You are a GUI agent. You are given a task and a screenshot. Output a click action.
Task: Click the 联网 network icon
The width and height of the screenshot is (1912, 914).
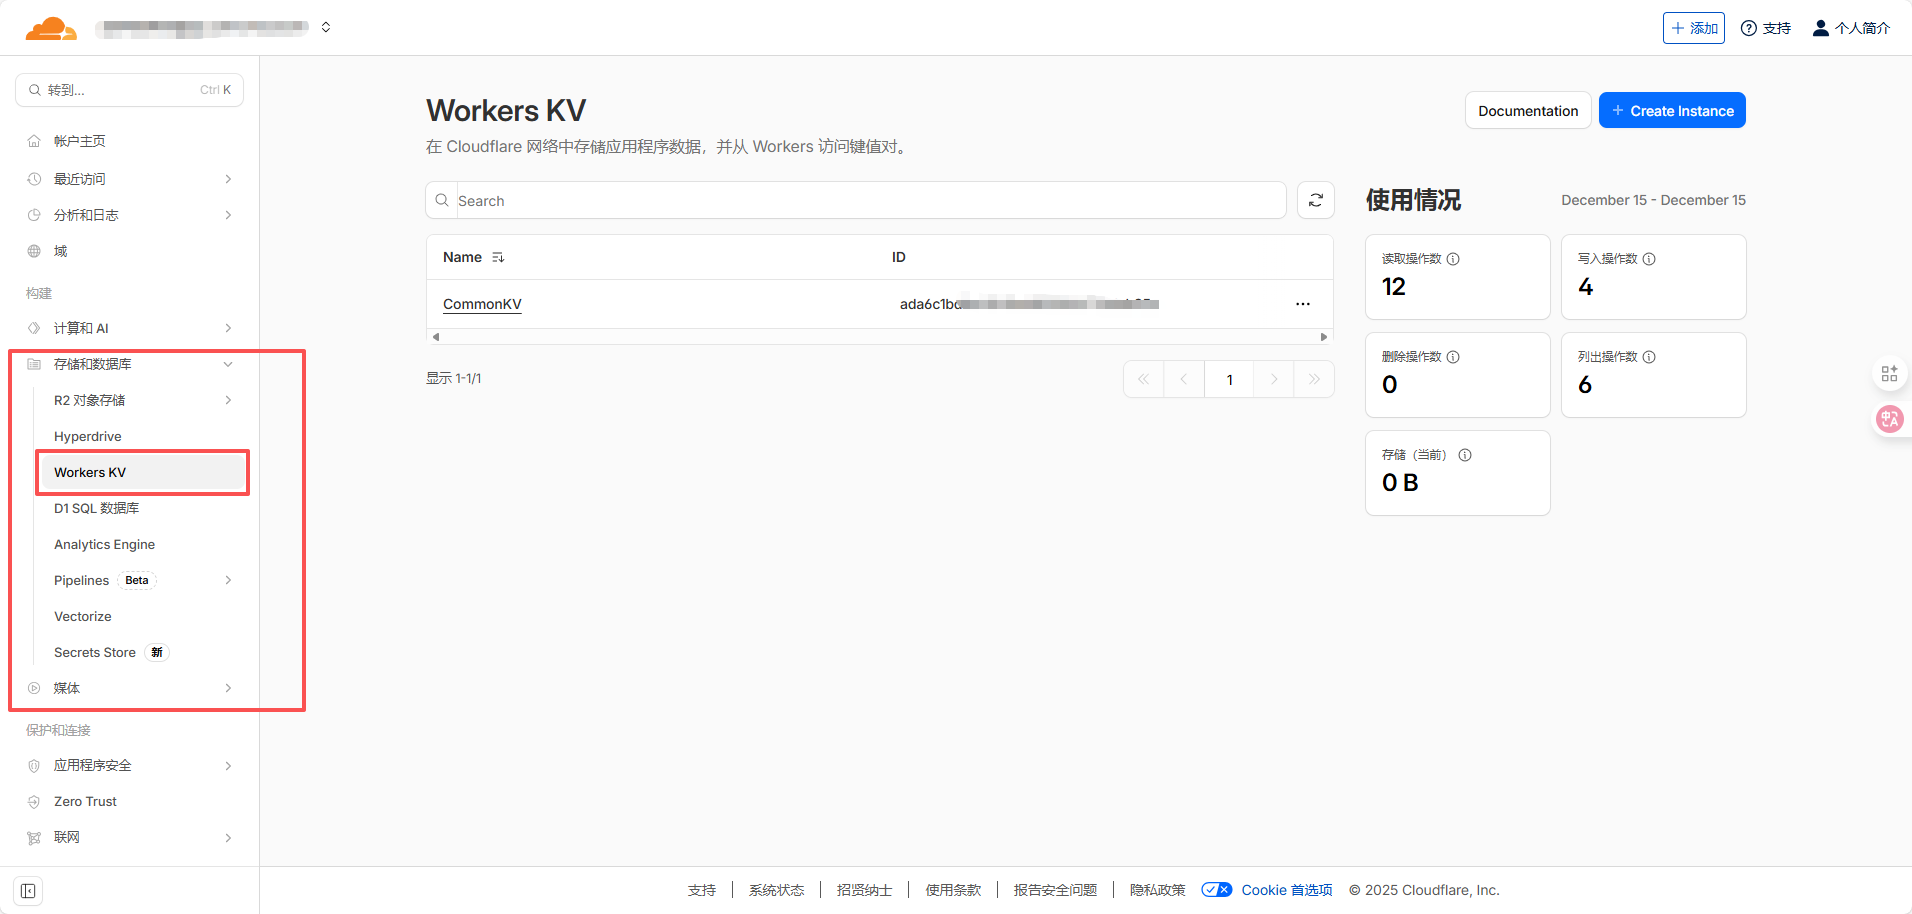34,837
